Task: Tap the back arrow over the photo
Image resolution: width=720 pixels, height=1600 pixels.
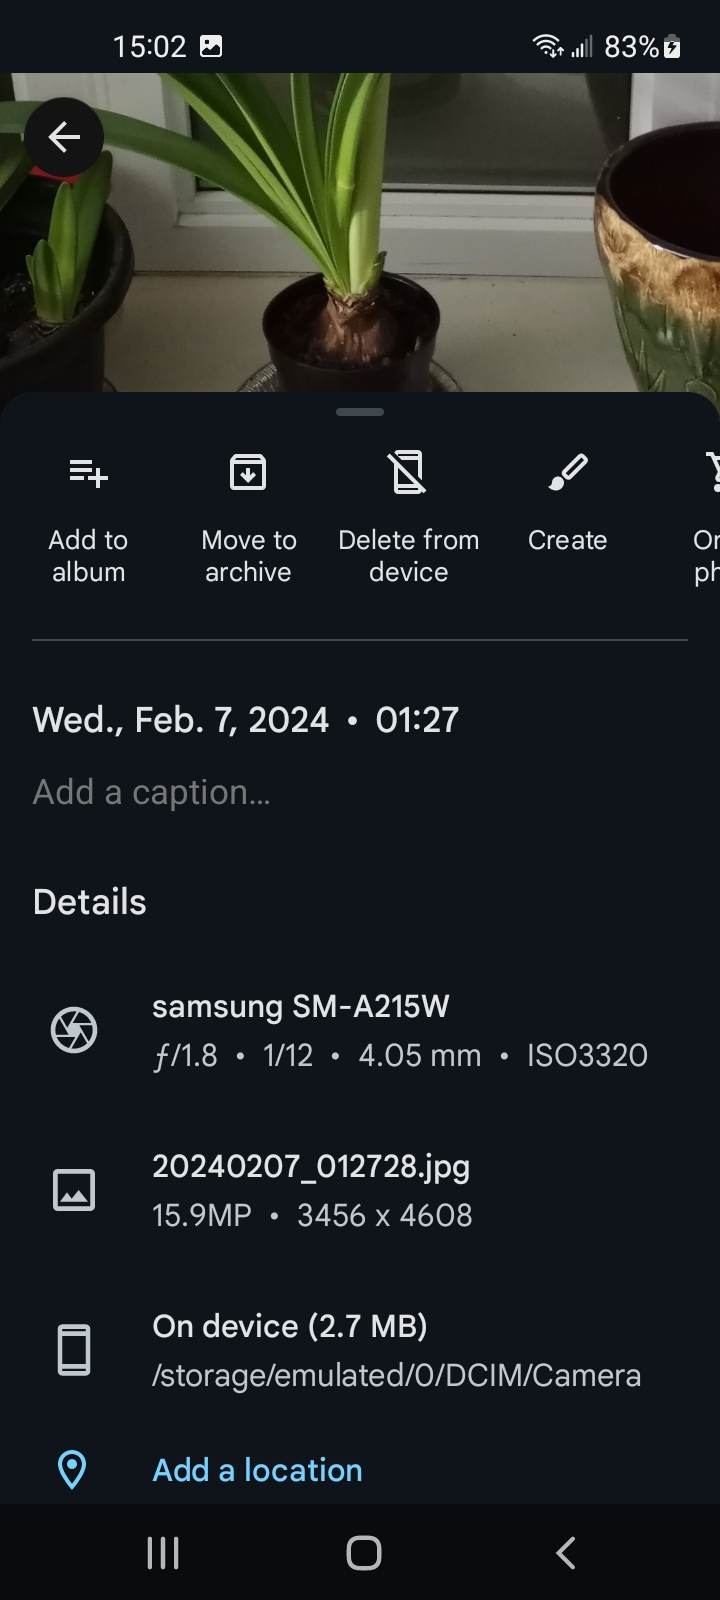Action: (64, 137)
